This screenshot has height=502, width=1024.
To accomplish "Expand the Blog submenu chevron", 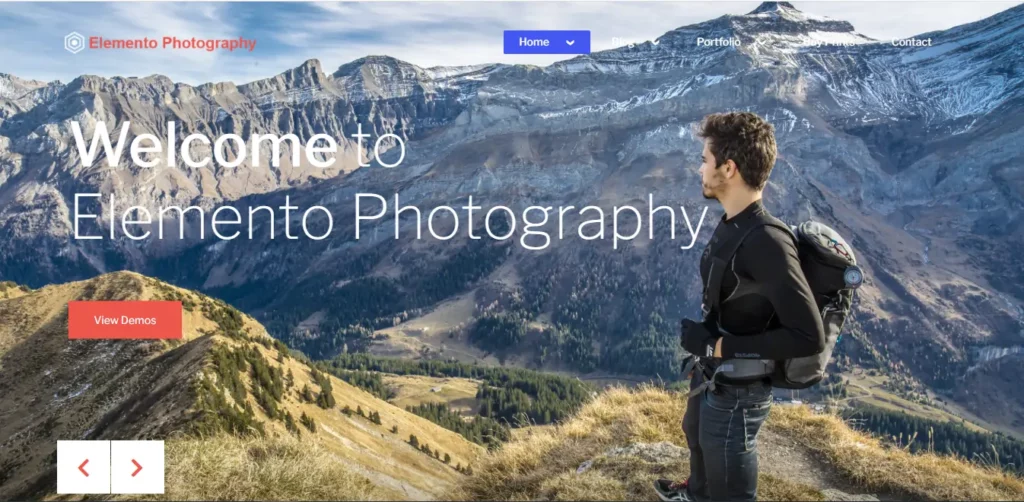I will (x=655, y=42).
